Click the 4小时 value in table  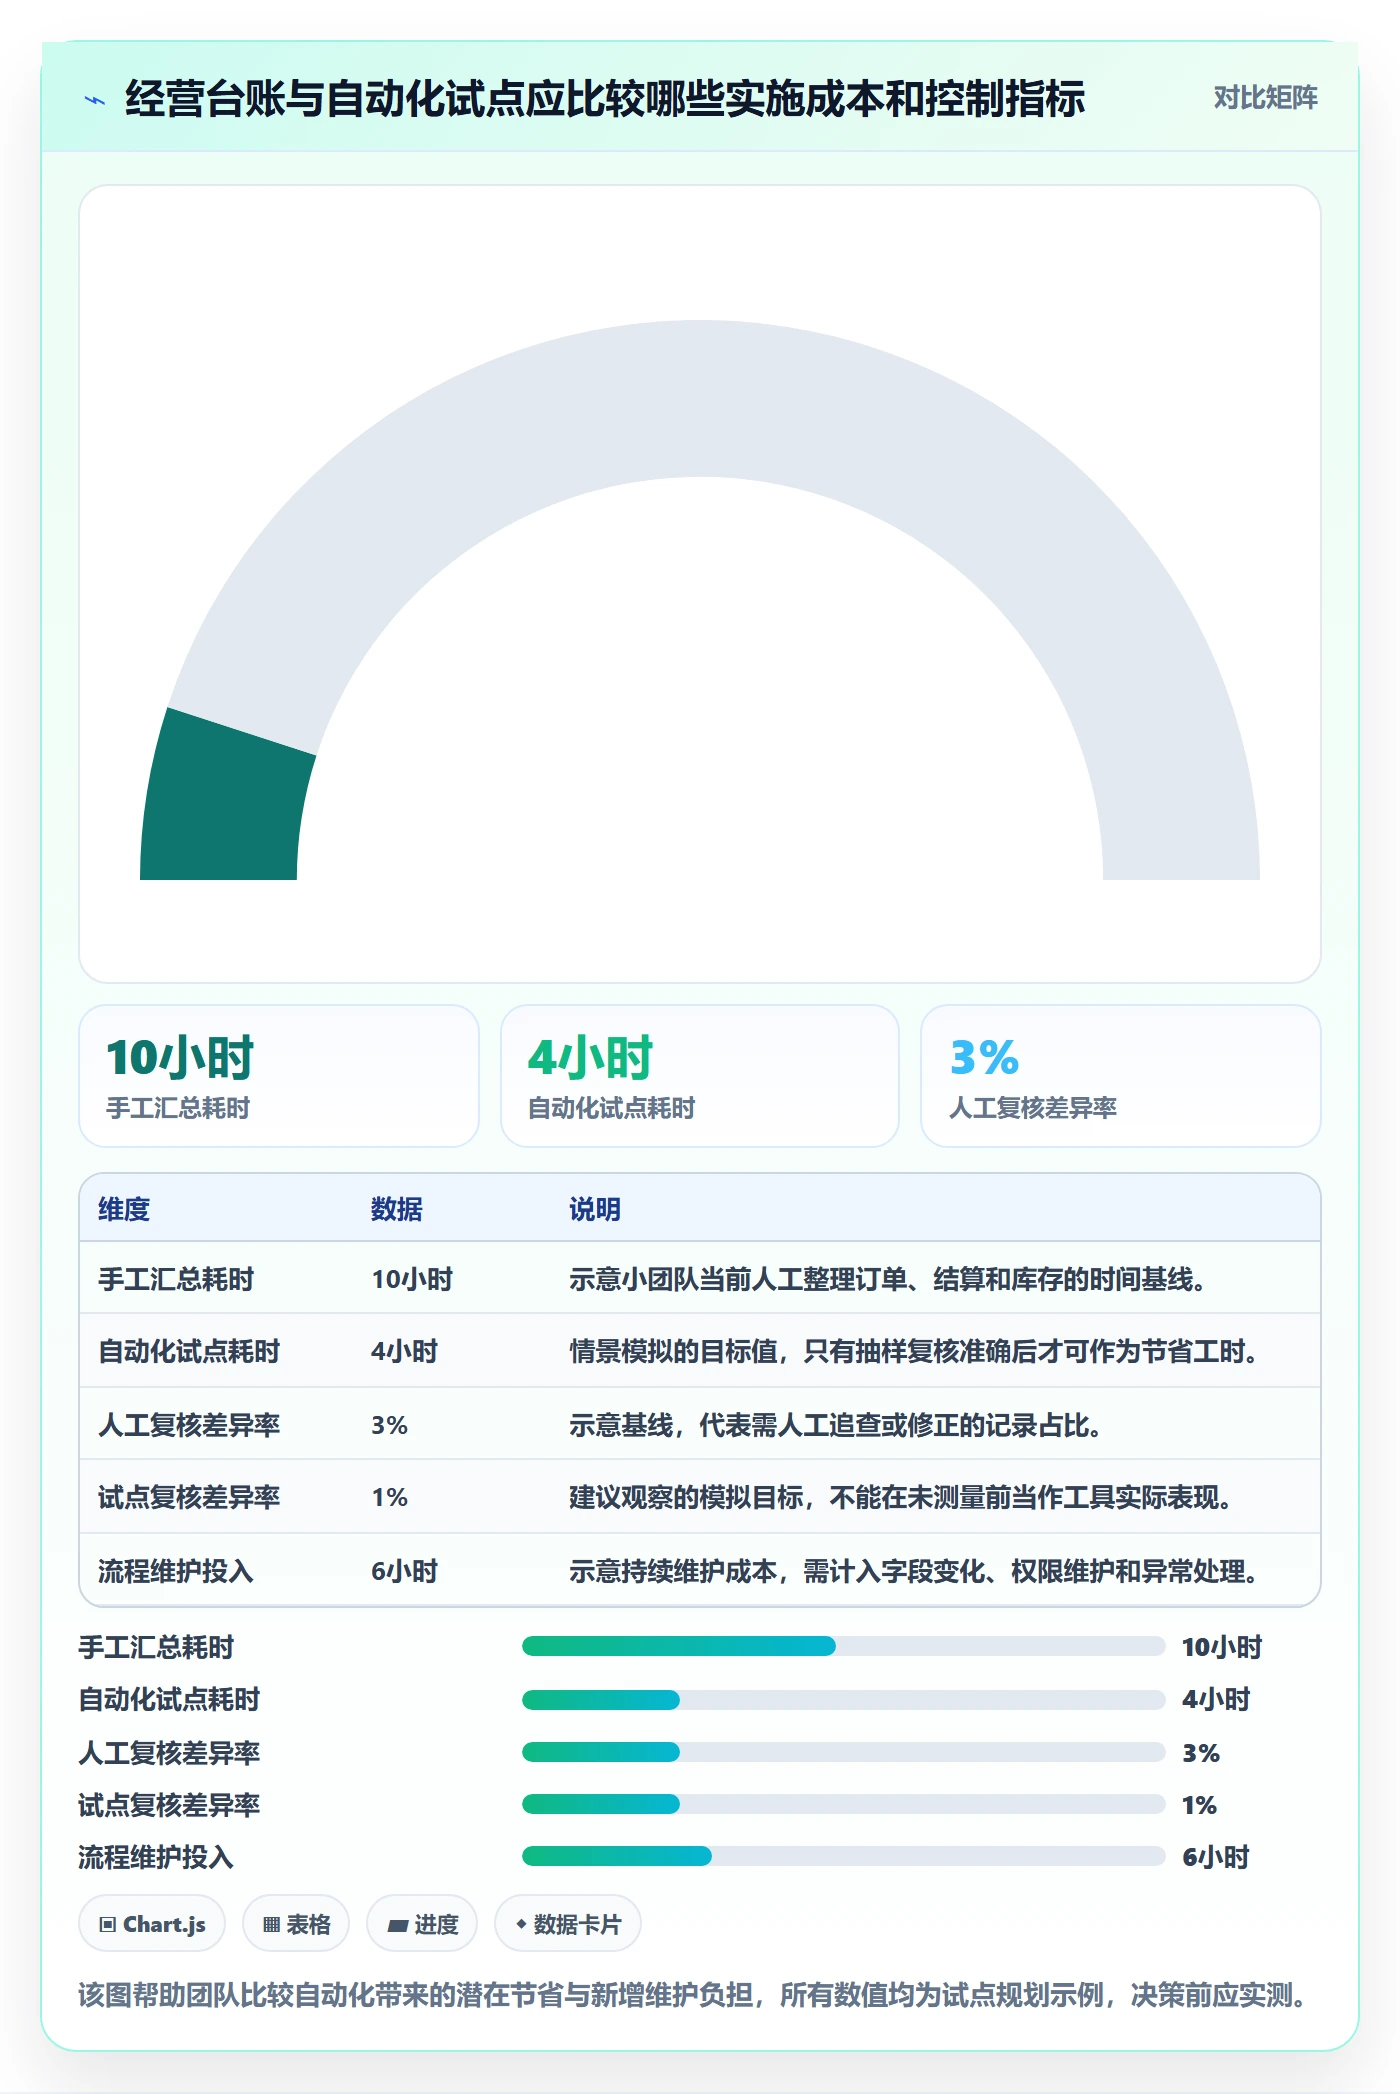(405, 1351)
